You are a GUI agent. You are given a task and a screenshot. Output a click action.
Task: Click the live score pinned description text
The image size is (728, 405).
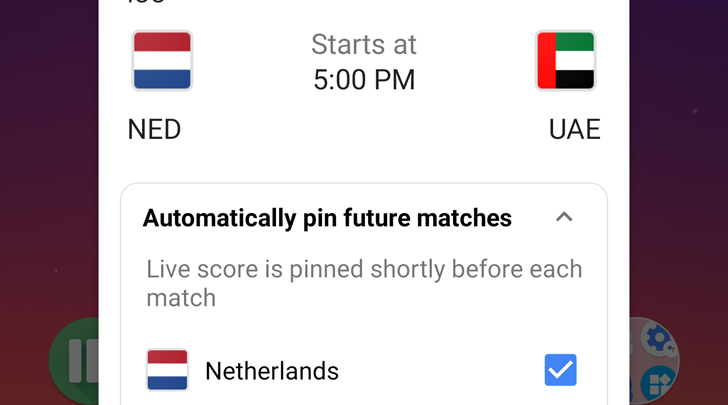[x=364, y=283]
